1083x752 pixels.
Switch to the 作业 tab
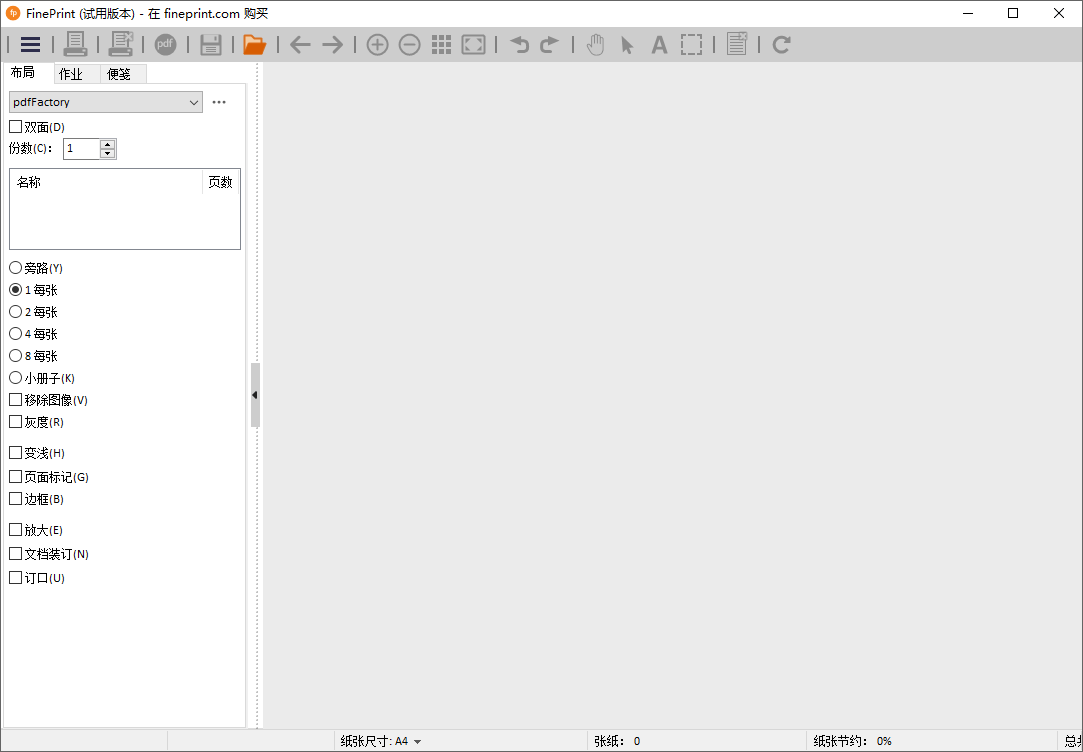coord(71,74)
